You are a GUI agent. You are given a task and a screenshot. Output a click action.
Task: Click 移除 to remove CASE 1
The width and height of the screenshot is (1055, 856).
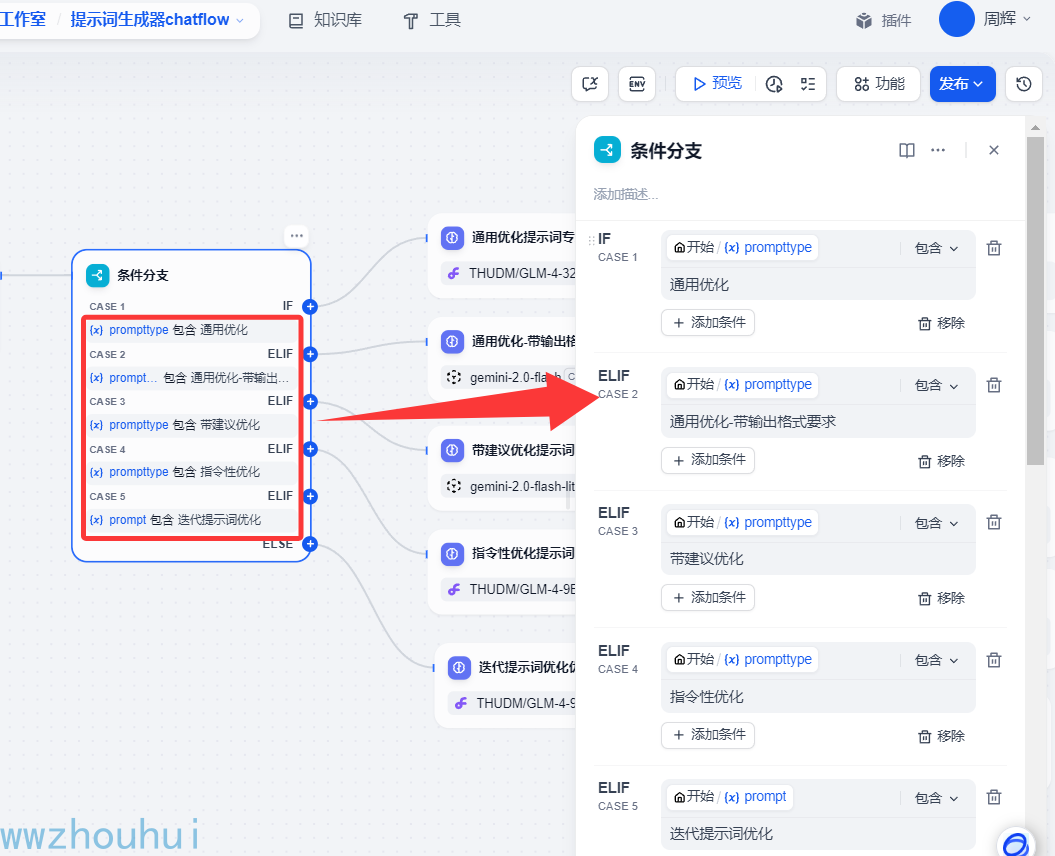pos(941,324)
